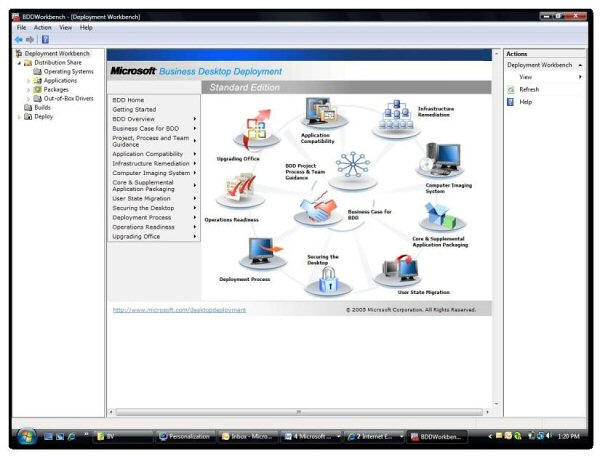Click the horizontal scrollbar at the bottom
Viewport: 600px width, 456px height.
point(299,412)
